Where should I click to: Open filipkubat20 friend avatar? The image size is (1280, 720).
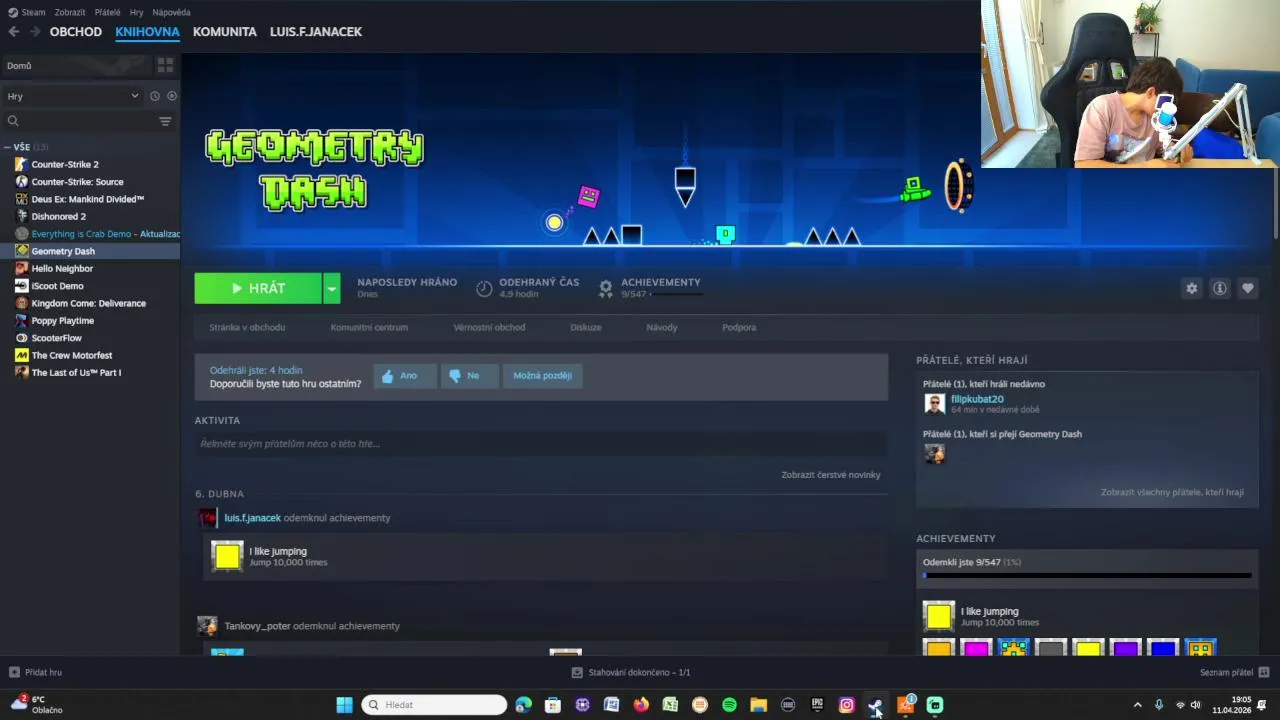934,404
